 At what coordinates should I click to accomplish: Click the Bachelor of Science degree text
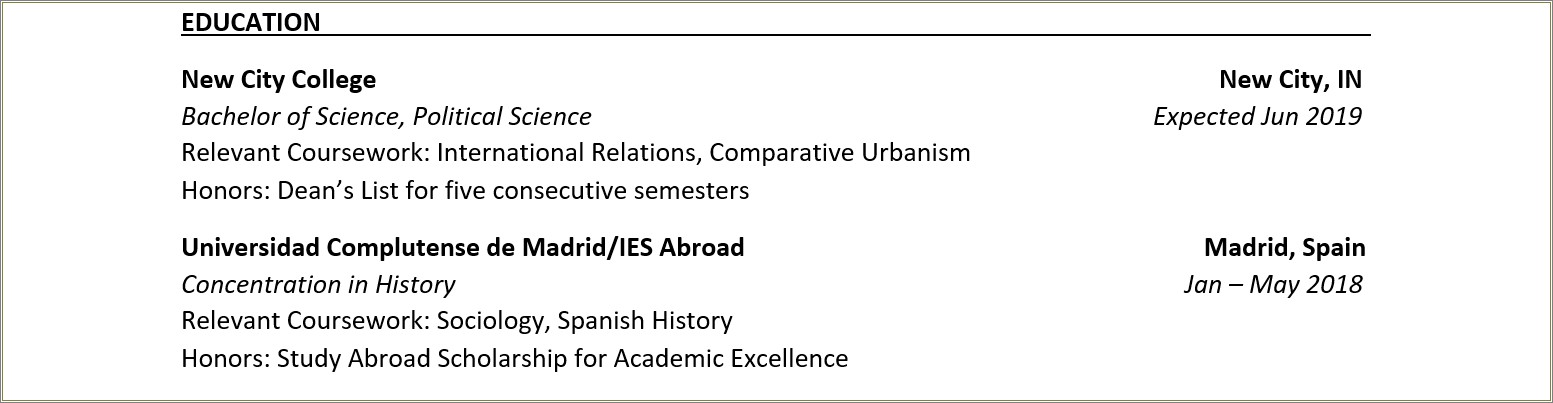[x=292, y=117]
